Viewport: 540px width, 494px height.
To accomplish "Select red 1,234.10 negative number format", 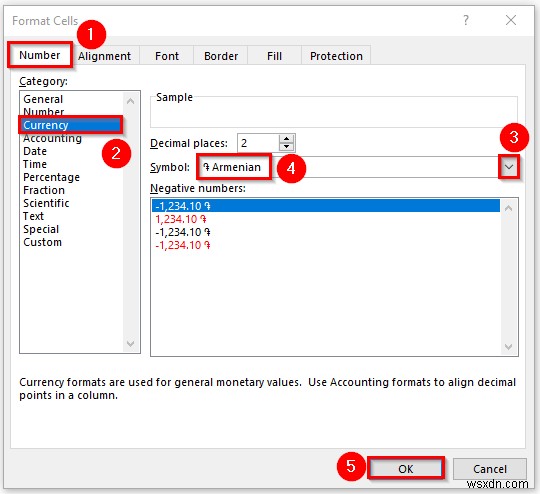I will pyautogui.click(x=181, y=219).
